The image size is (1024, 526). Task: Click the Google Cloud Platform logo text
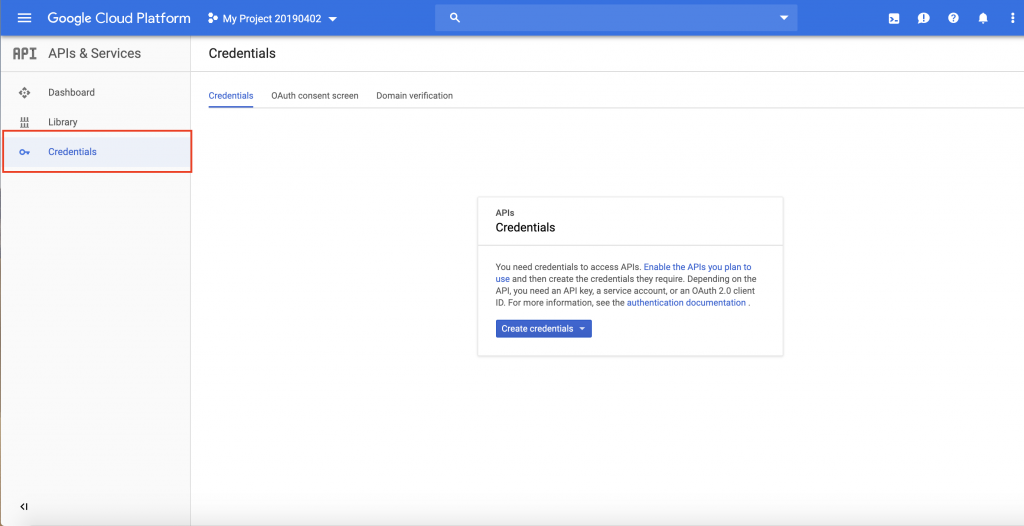(x=119, y=18)
